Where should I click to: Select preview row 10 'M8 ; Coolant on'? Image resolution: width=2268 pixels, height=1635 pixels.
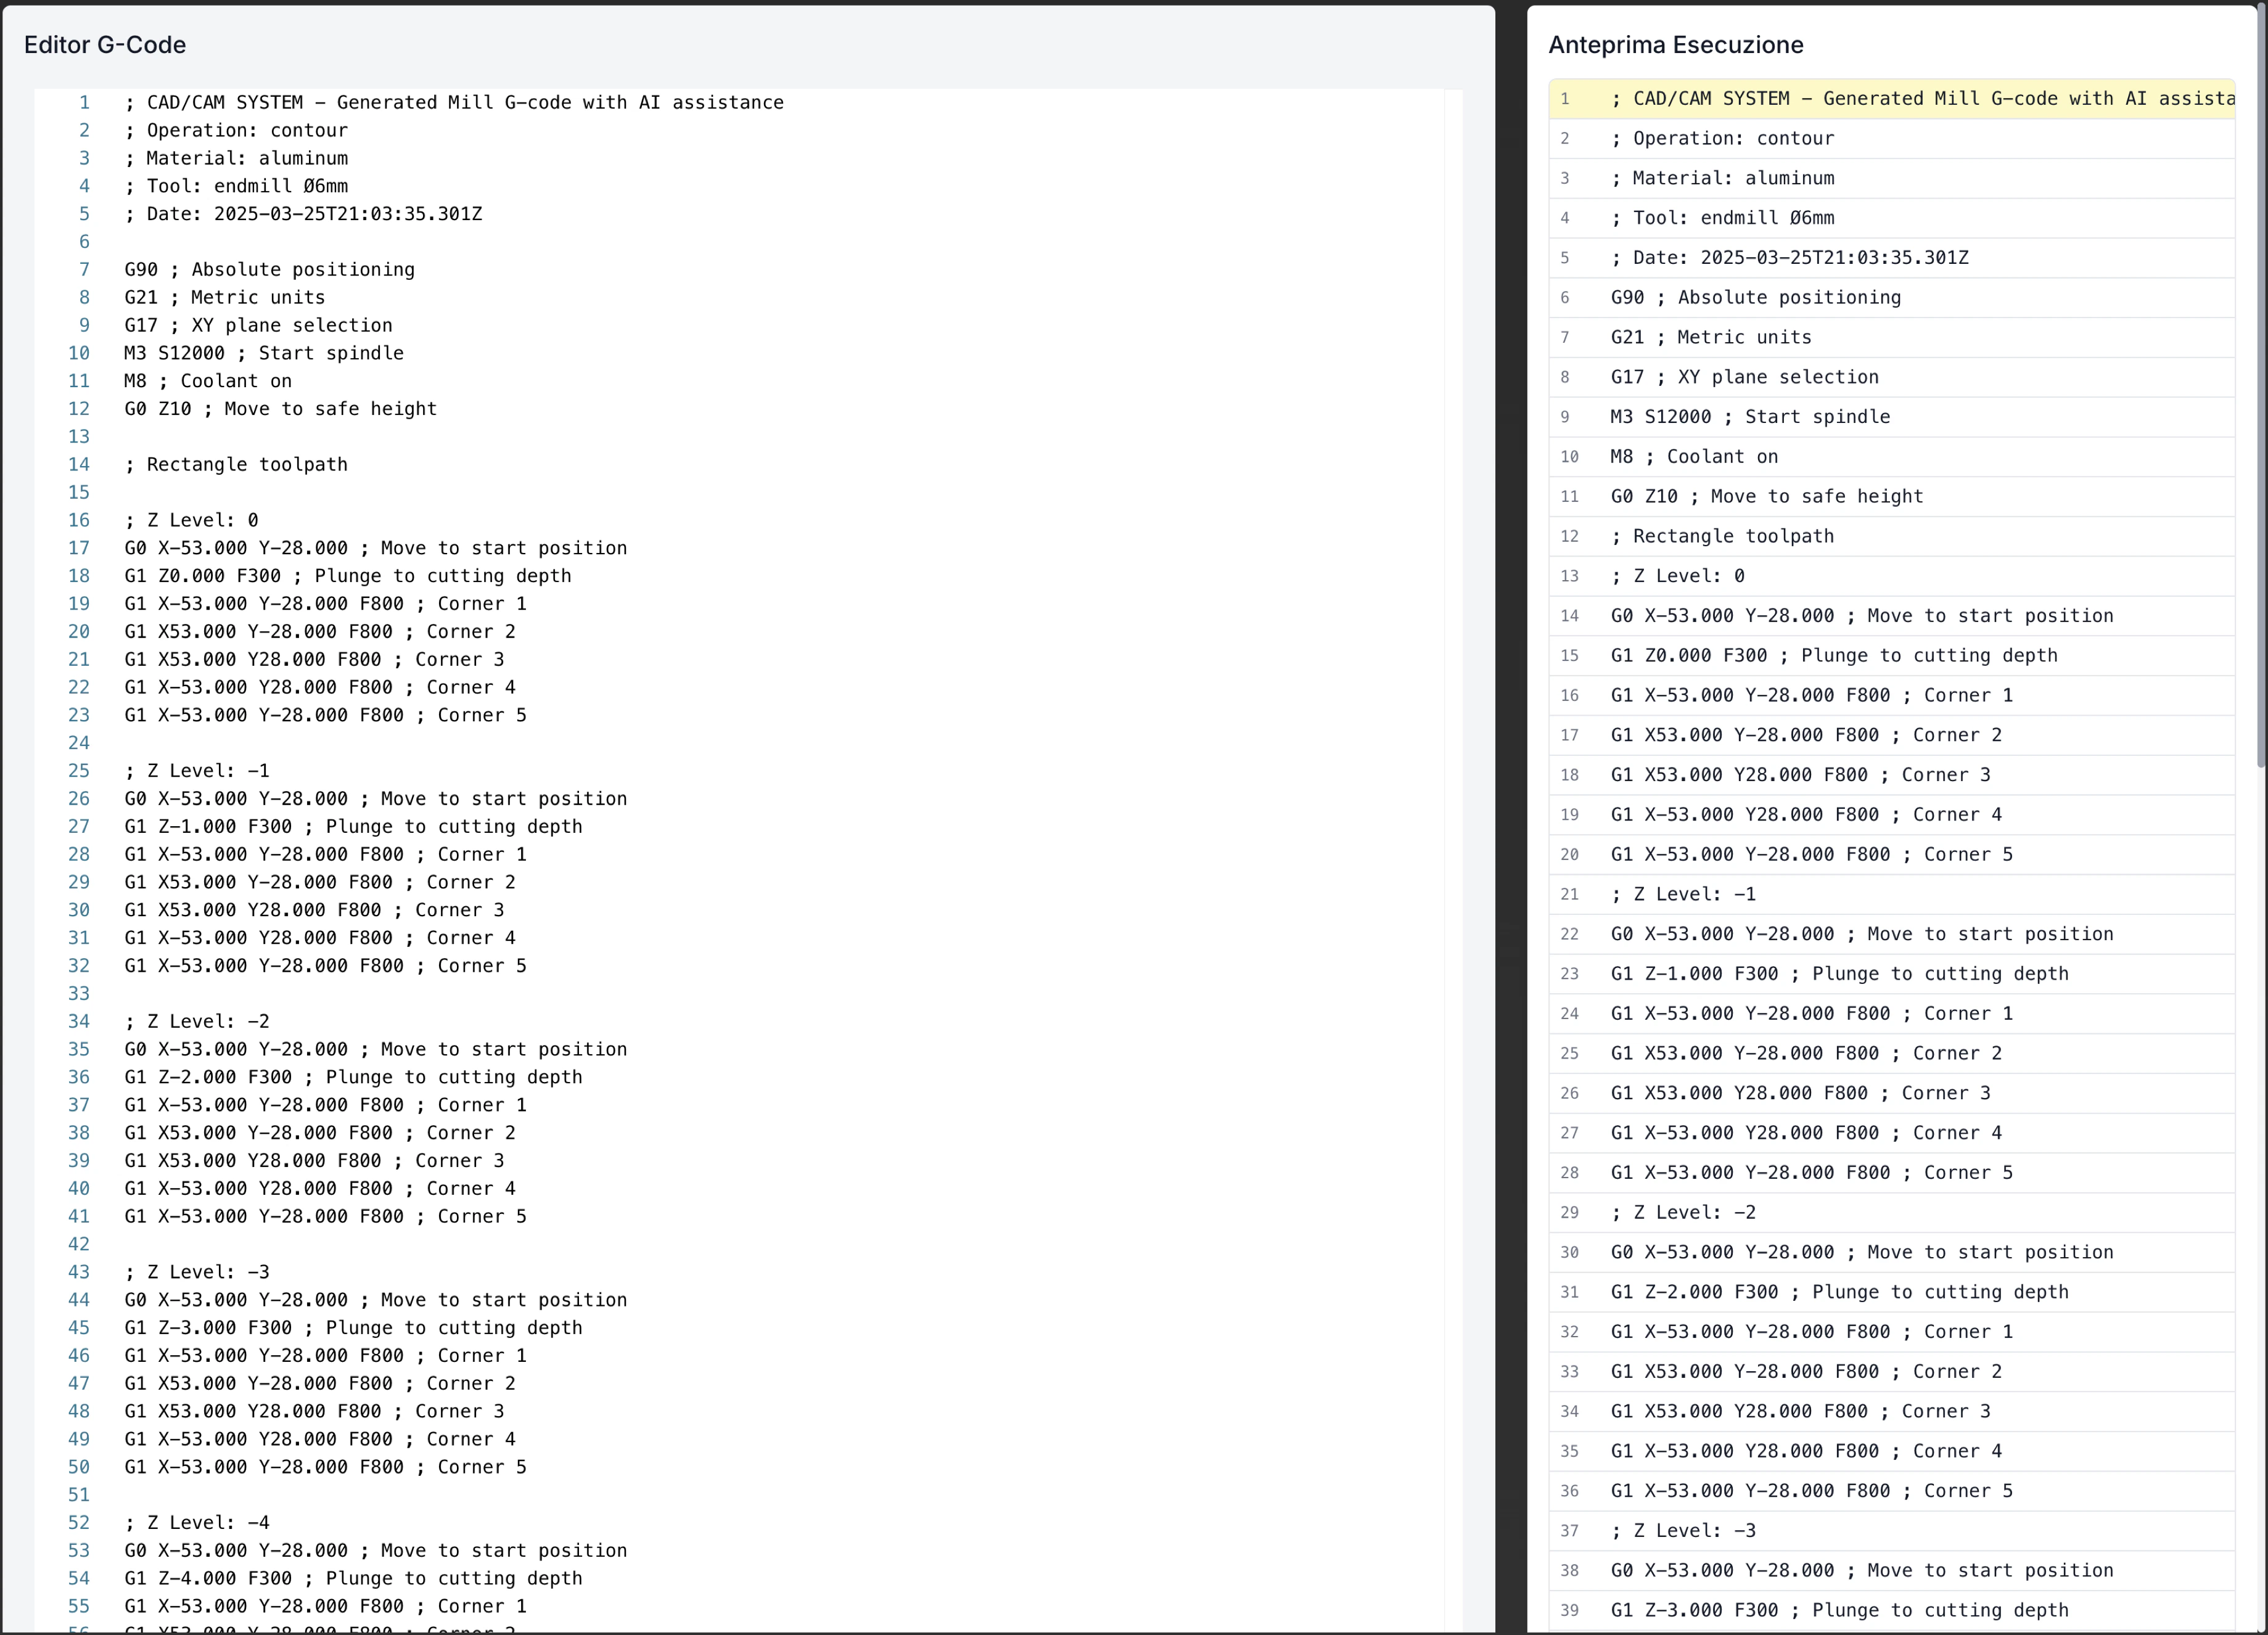(x=1891, y=457)
